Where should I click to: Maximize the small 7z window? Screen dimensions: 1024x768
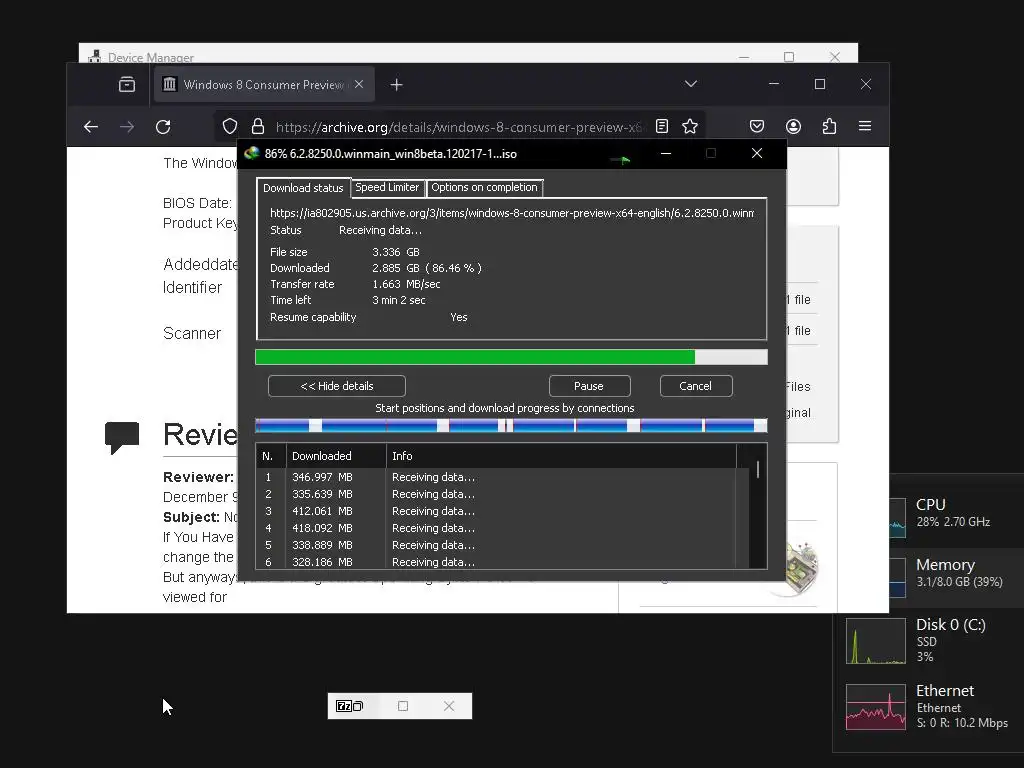coord(403,706)
